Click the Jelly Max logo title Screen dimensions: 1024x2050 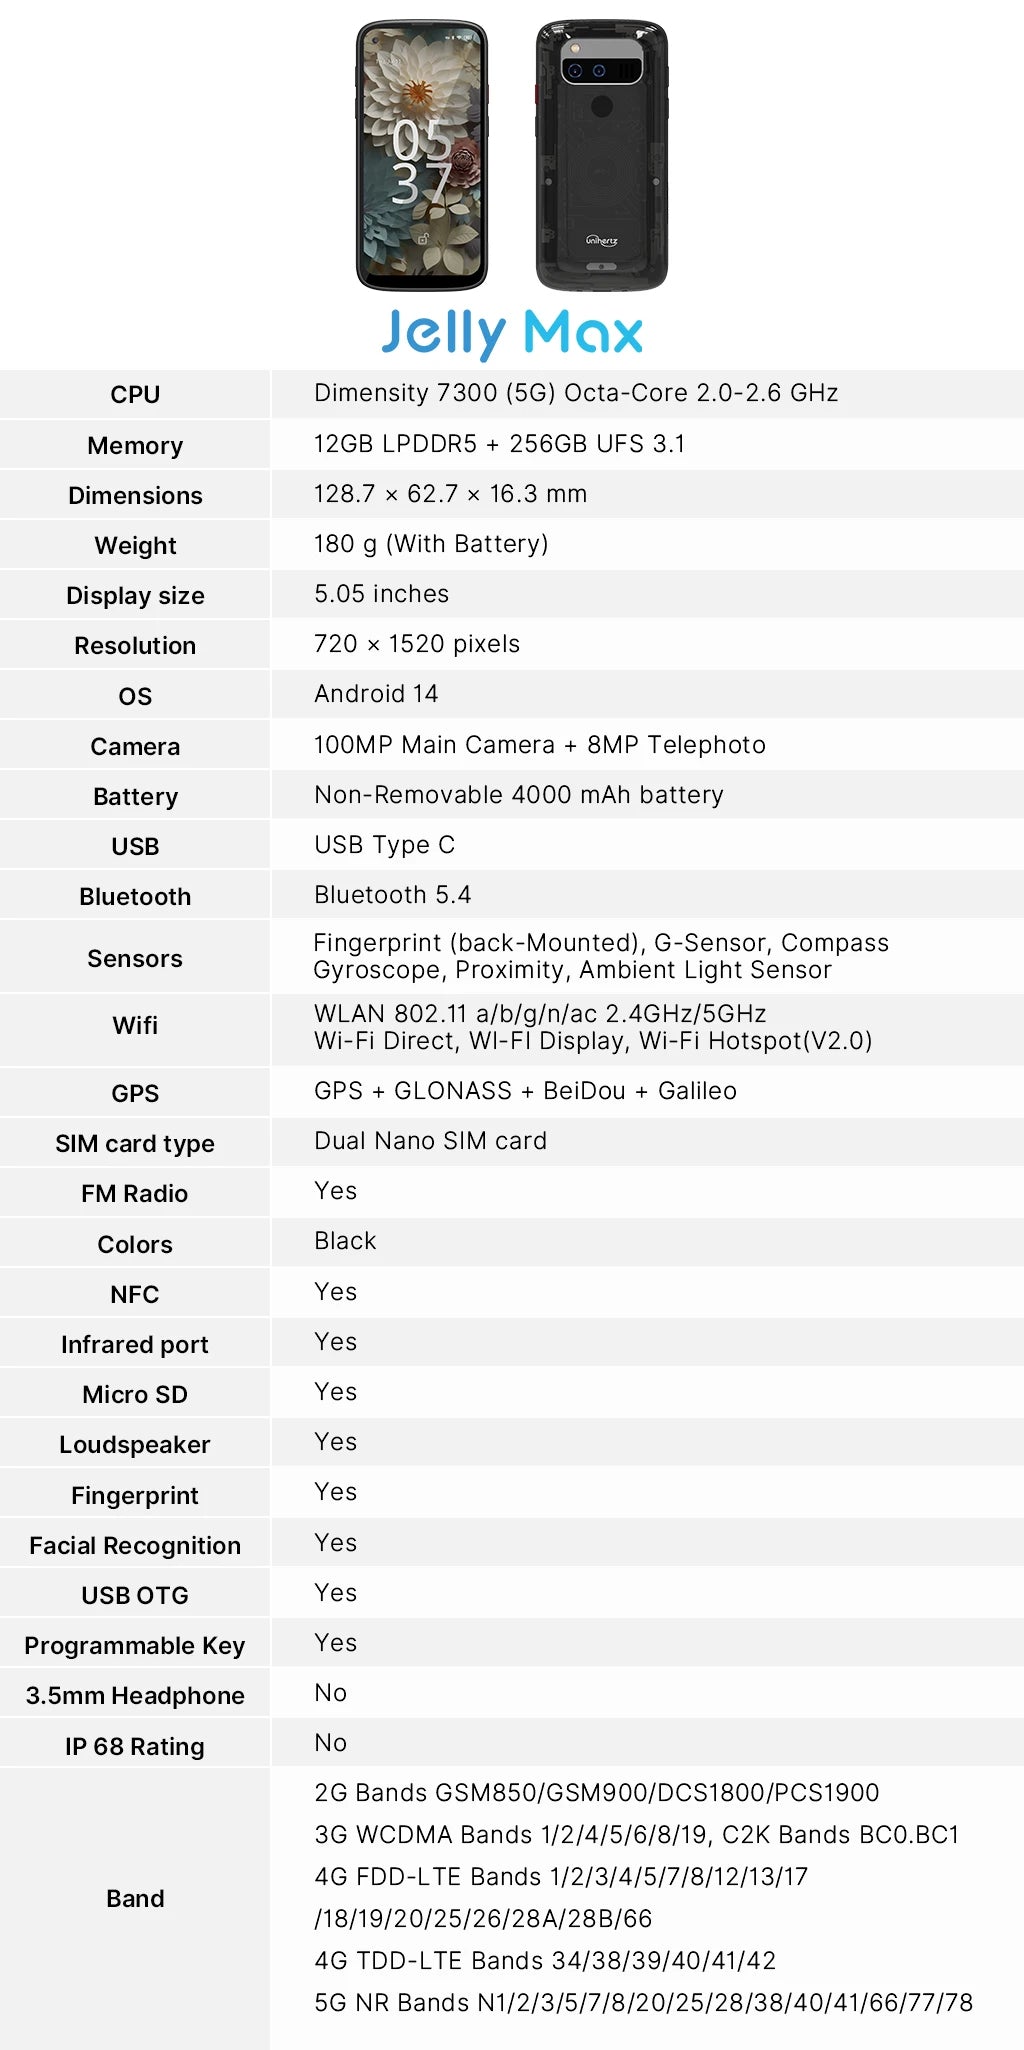pos(512,333)
